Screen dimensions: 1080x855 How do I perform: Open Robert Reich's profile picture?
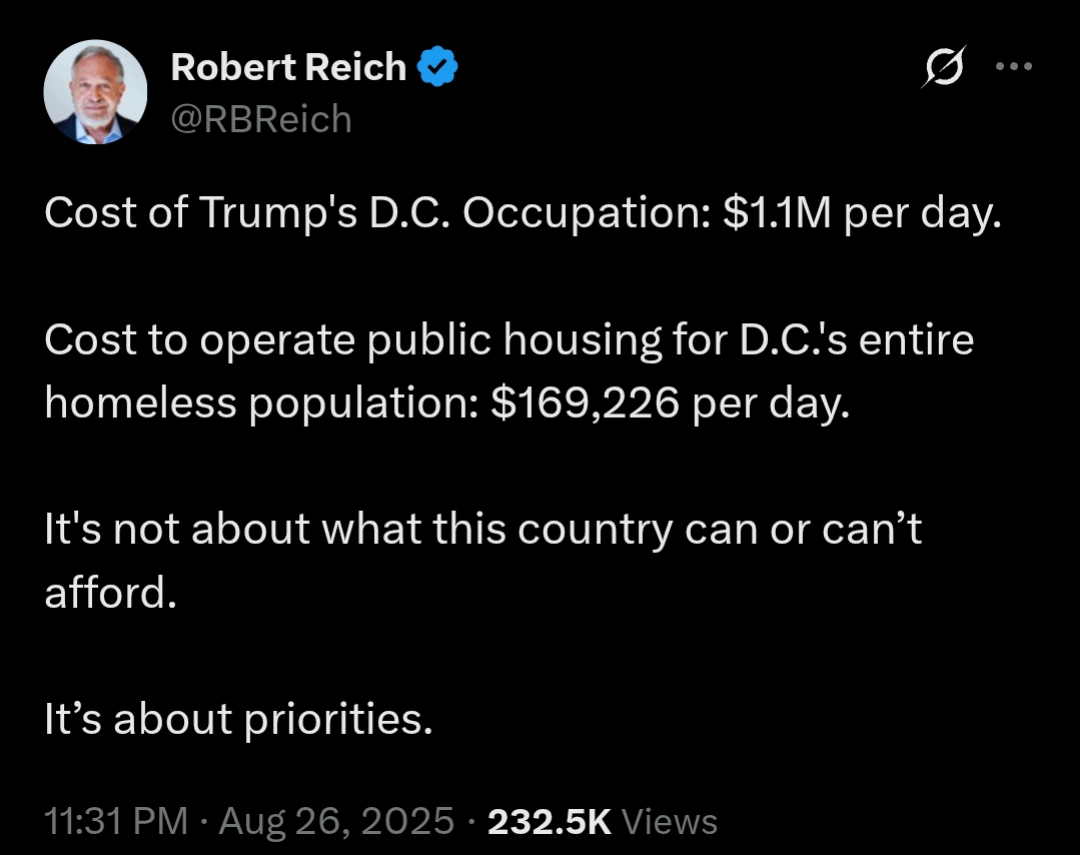95,92
